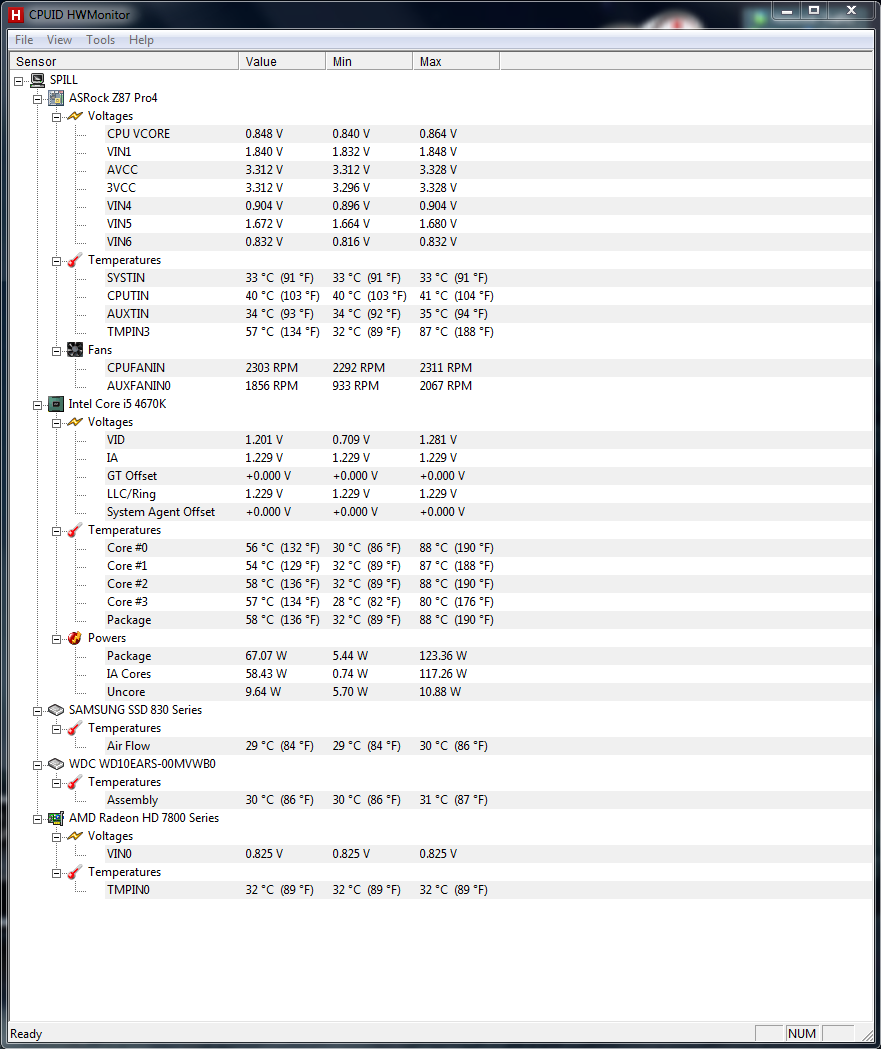Select the CPUTIN temperature row

click(488, 296)
